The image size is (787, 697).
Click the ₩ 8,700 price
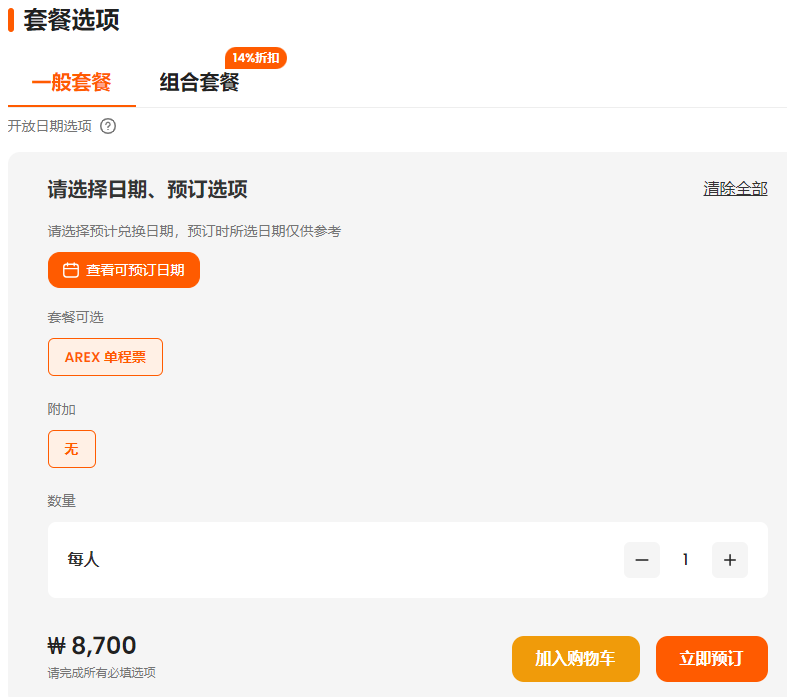(x=92, y=645)
